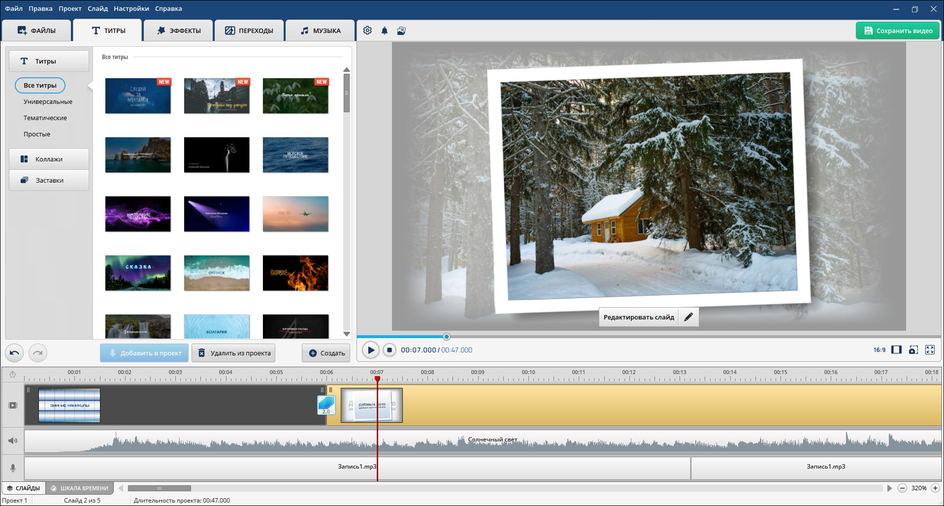
Task: Select the fire title template thumbnail
Action: pyautogui.click(x=296, y=273)
